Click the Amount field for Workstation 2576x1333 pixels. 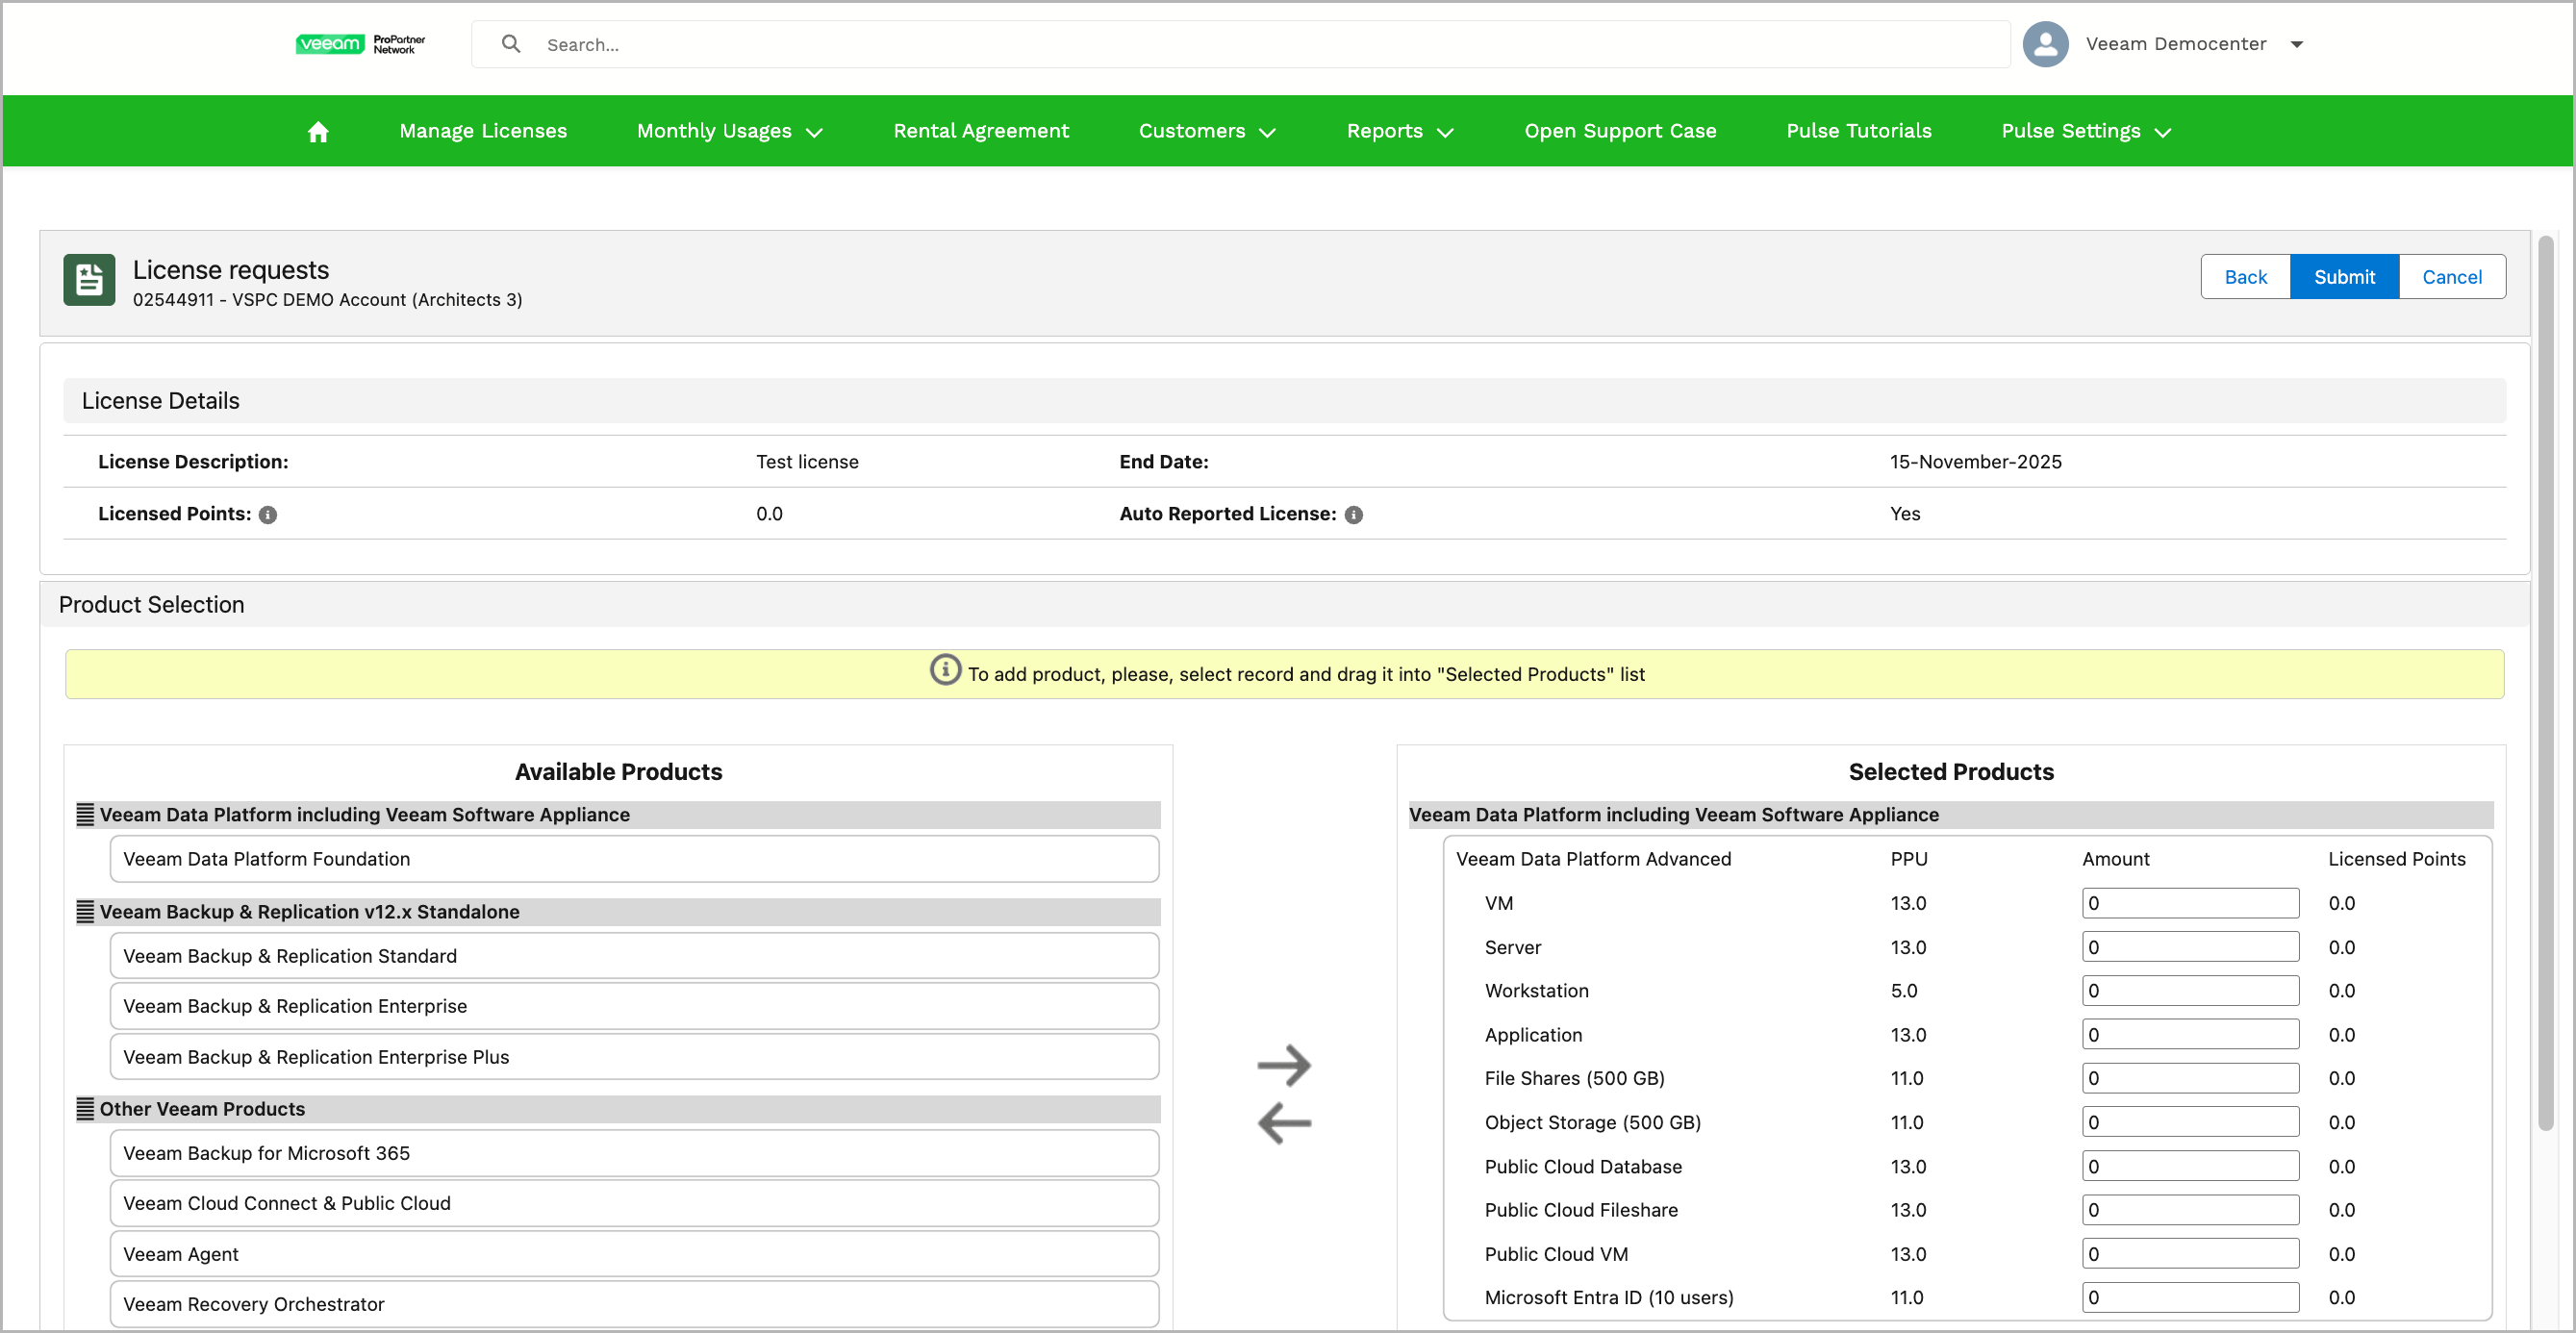tap(2191, 990)
